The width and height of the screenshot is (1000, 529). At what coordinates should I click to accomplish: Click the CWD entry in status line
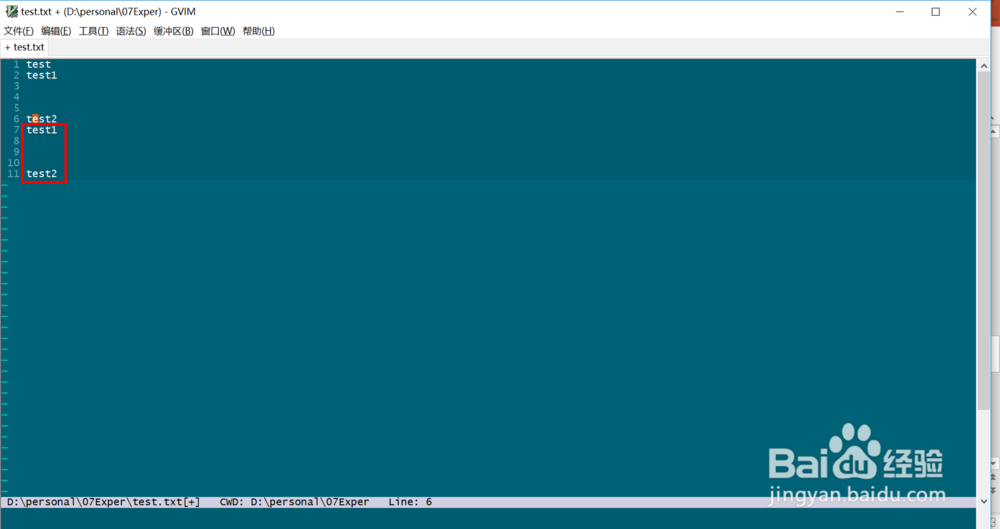pos(294,502)
